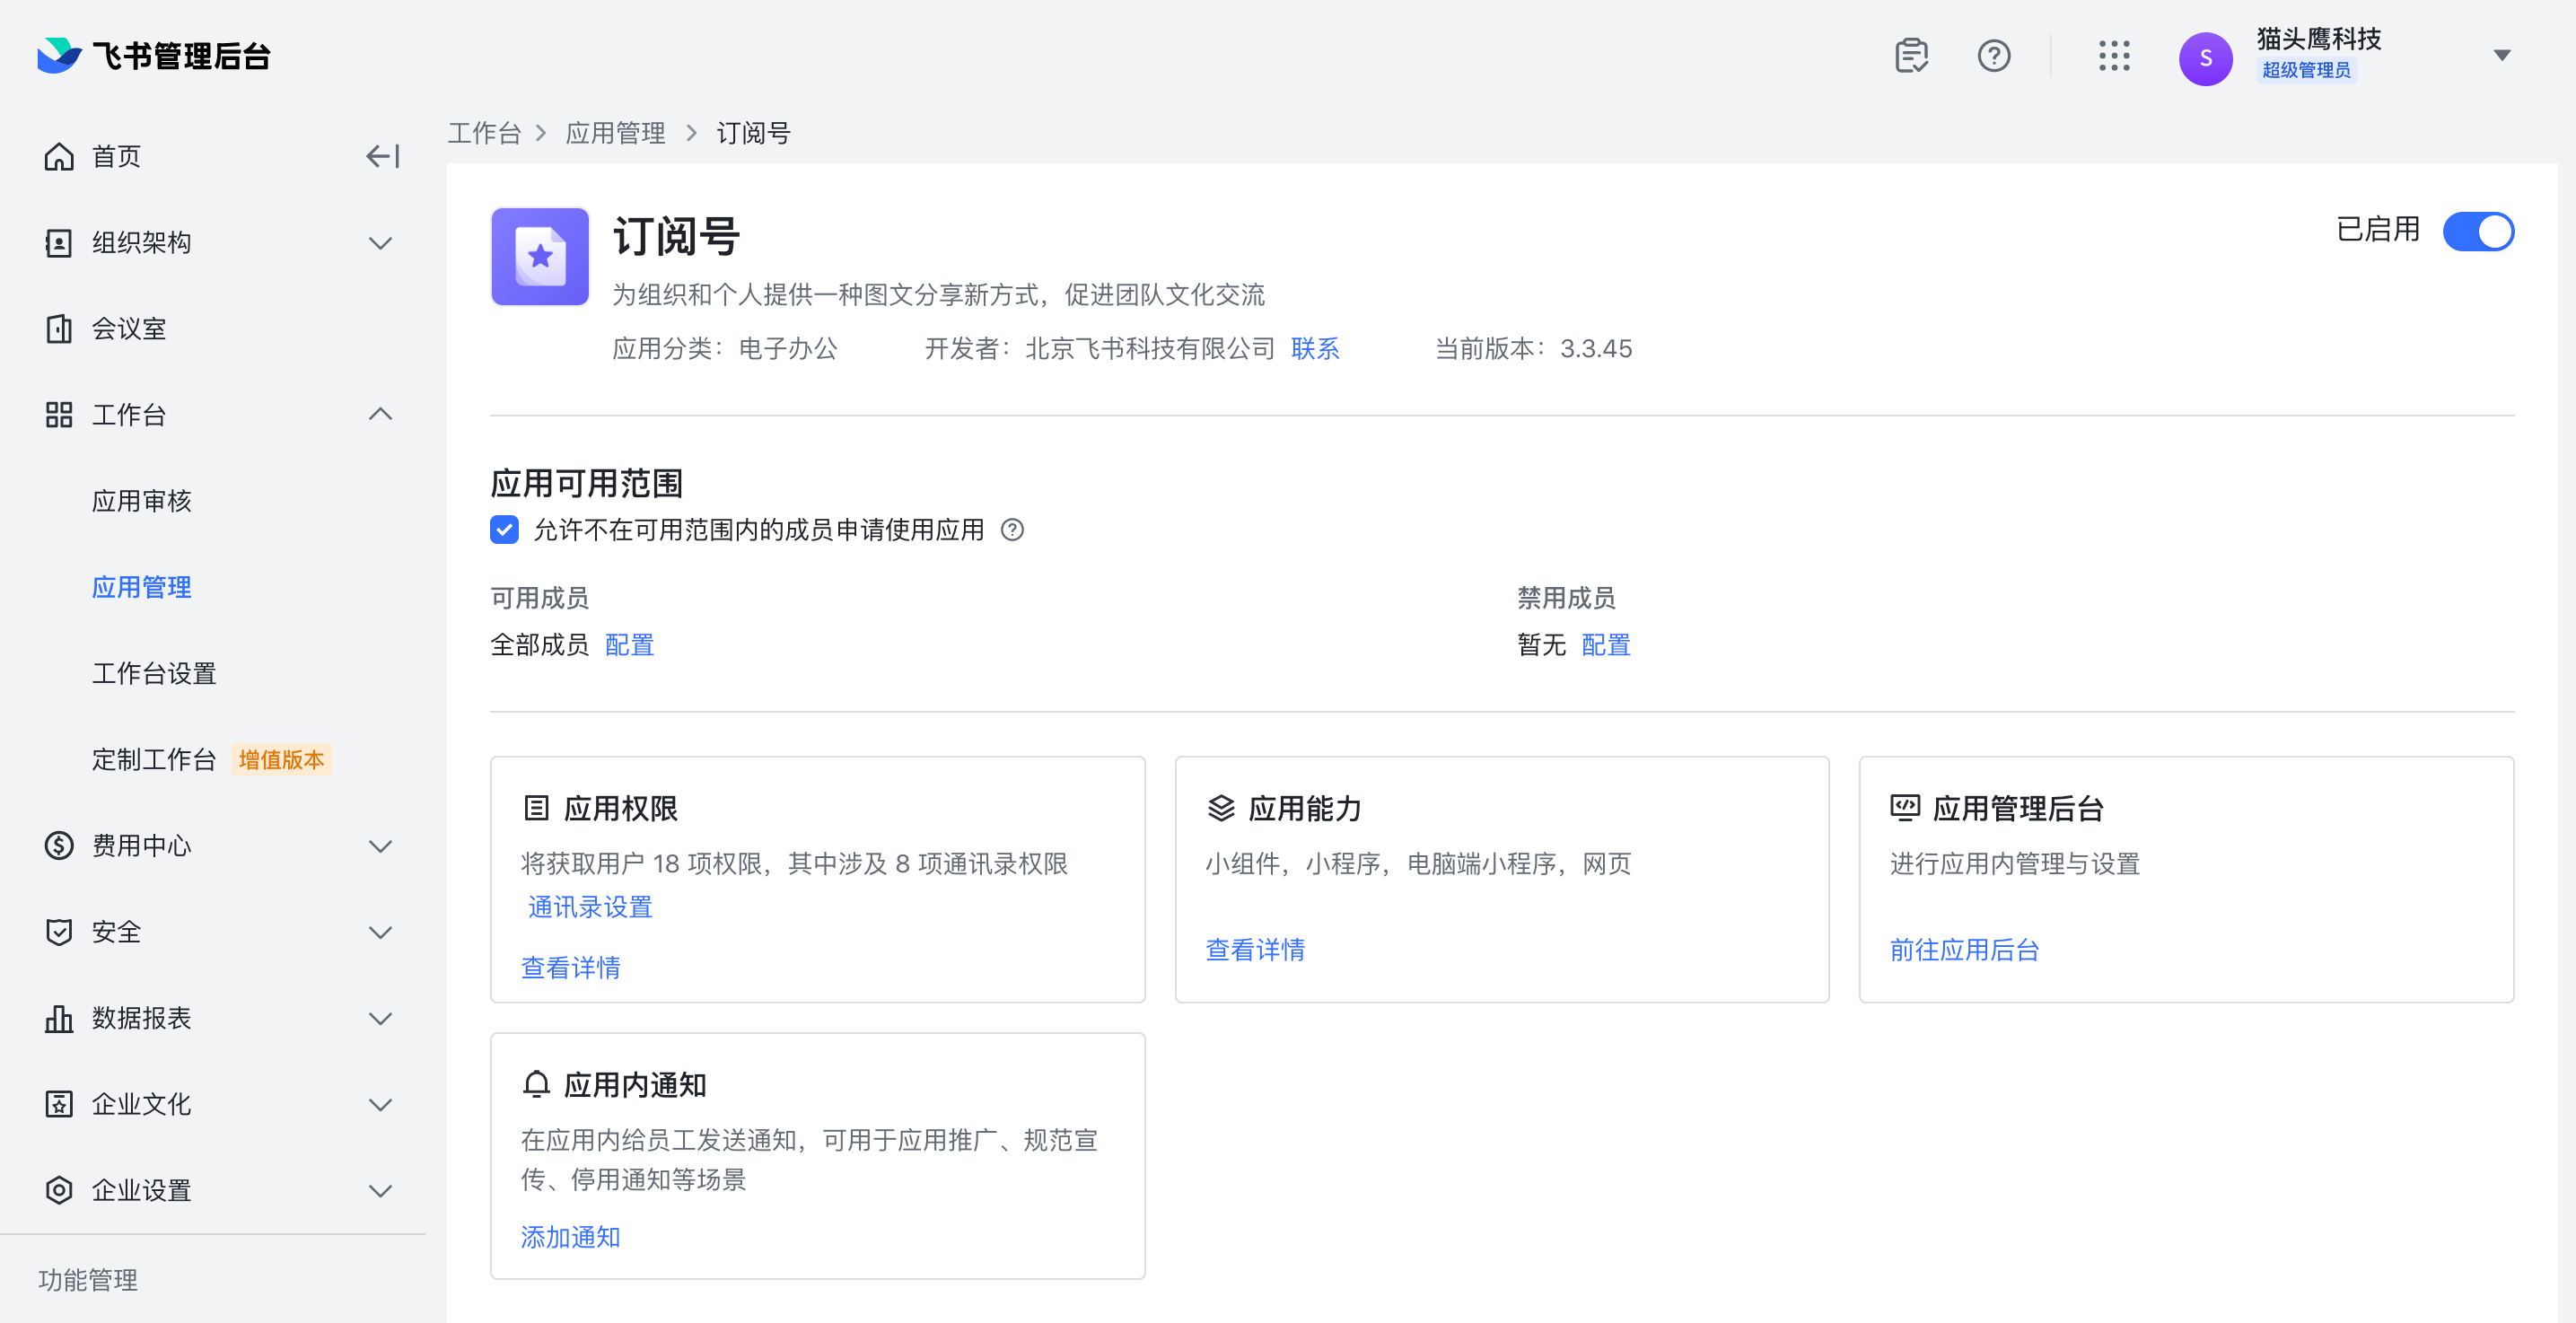This screenshot has height=1323, width=2576.
Task: Click the info icon next to 允许不在可用范围内
Action: 1012,529
